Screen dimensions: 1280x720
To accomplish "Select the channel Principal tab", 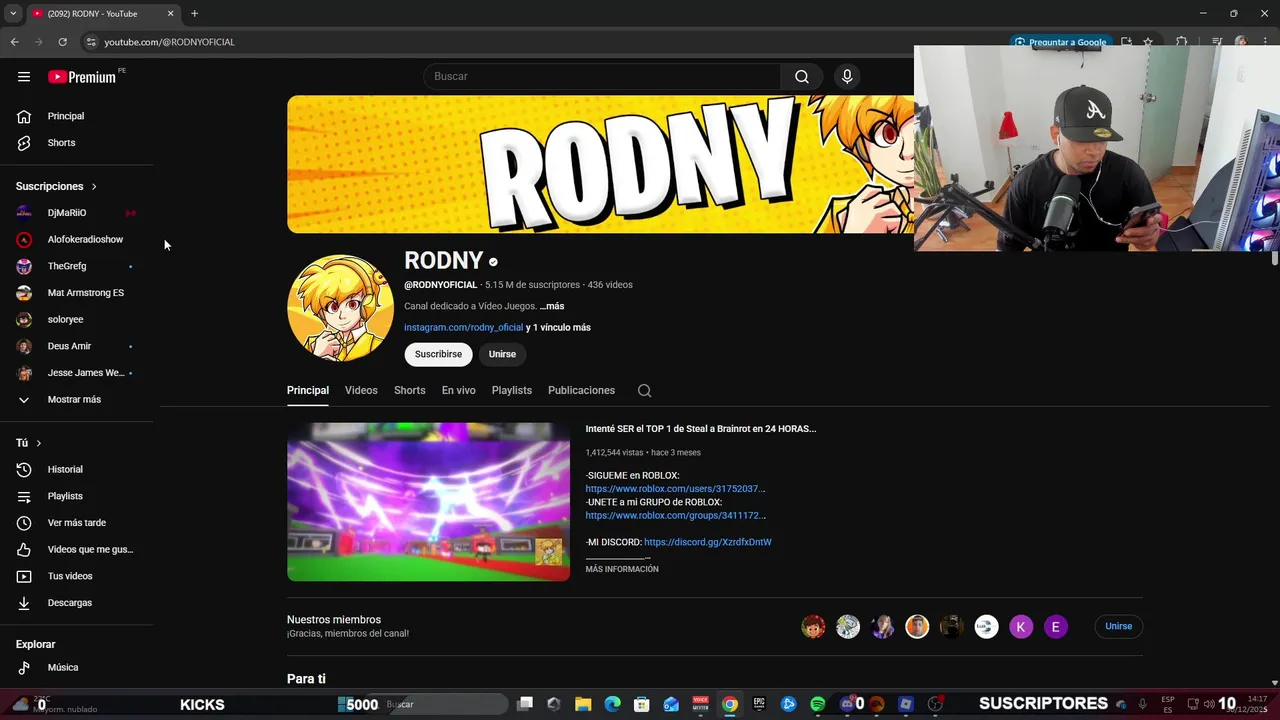I will point(308,390).
